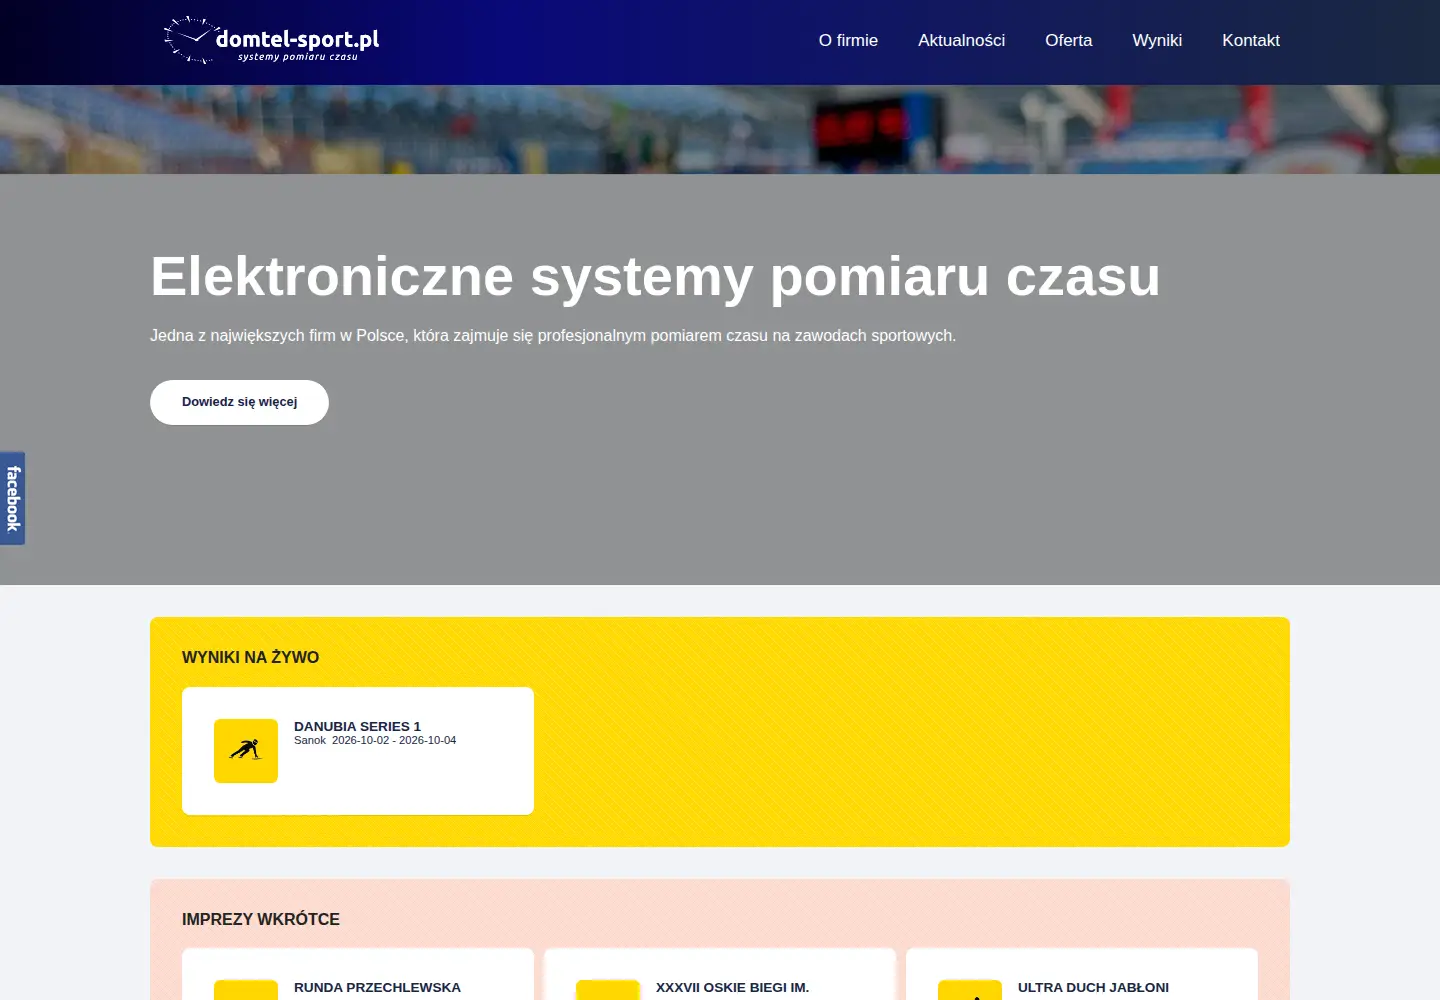Open the facebook side tab
Viewport: 1440px width, 1000px height.
click(x=12, y=498)
